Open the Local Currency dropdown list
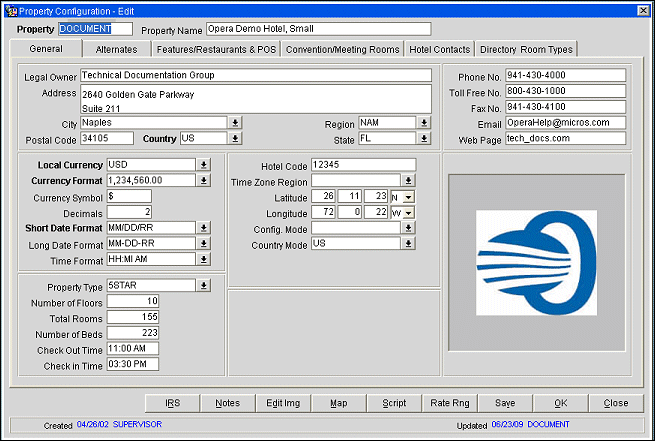655x441 pixels. click(x=204, y=164)
